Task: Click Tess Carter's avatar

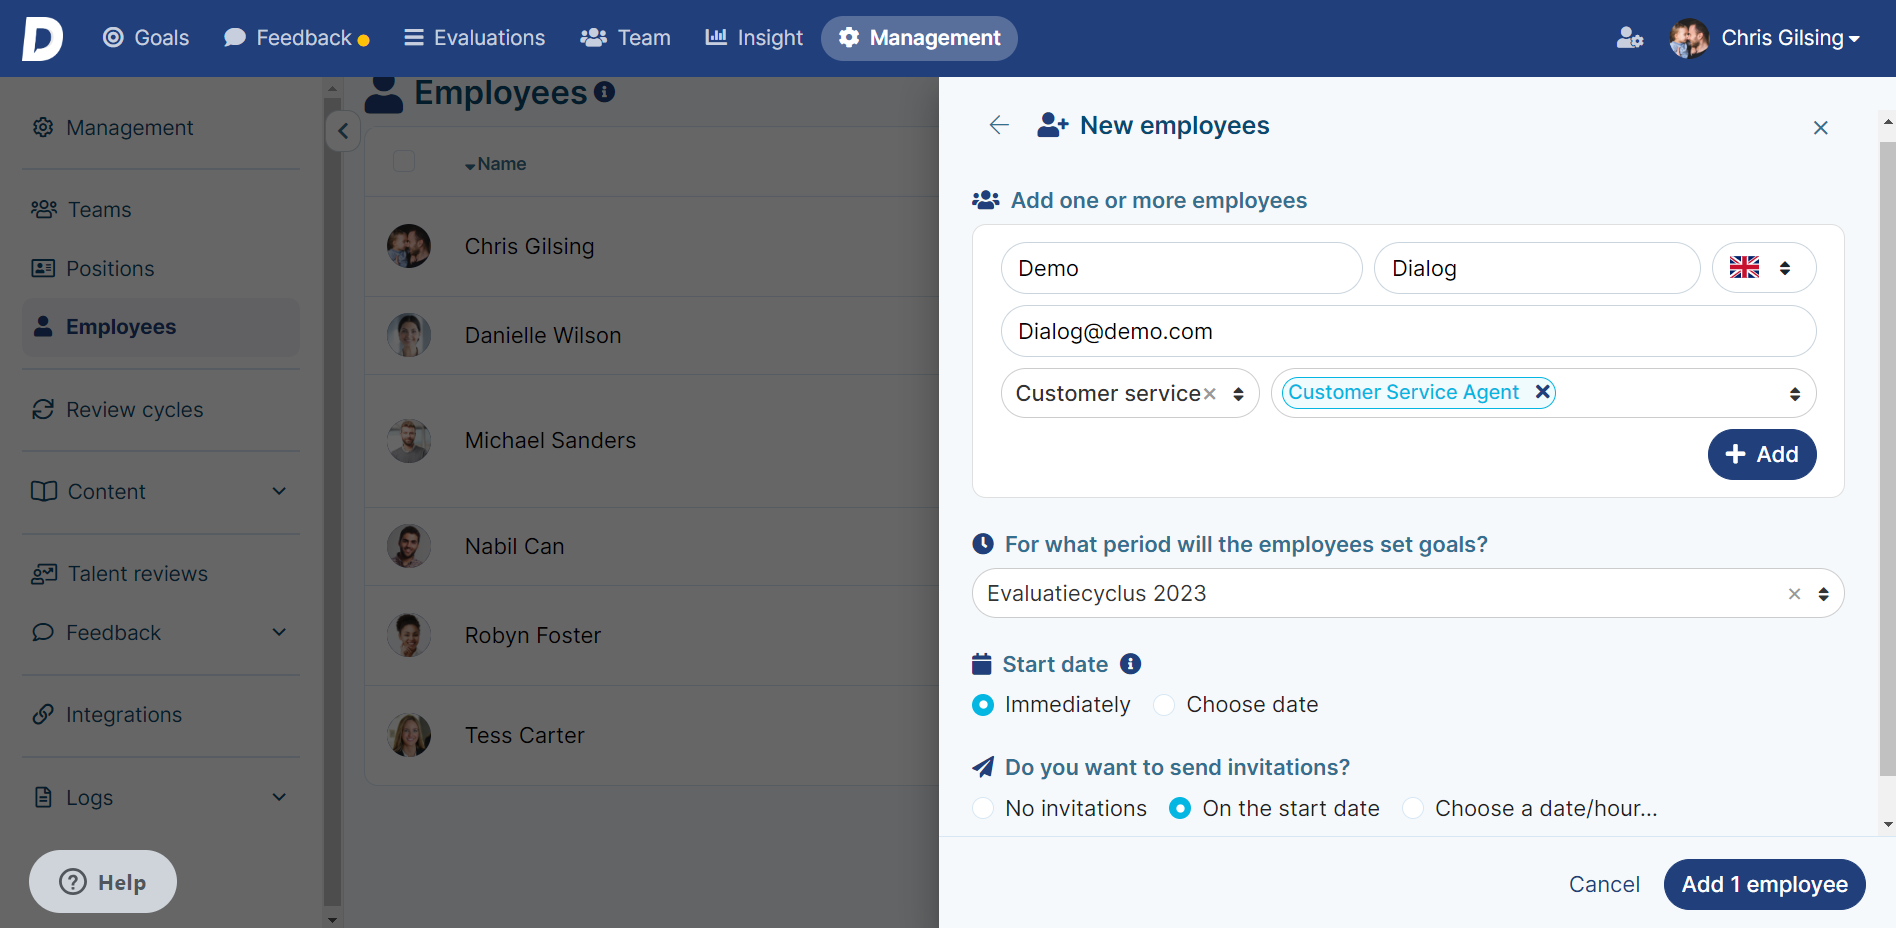Action: click(x=409, y=735)
